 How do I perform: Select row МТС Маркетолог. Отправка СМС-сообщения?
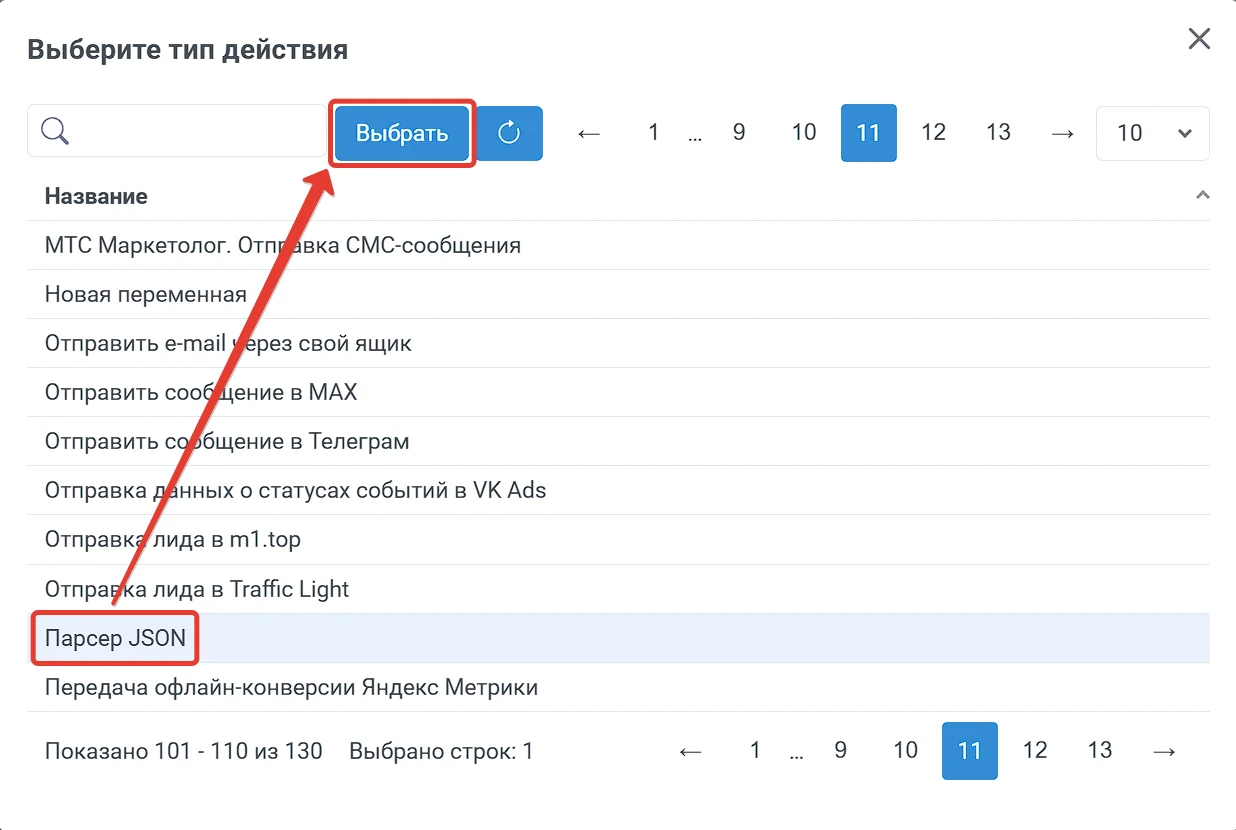[x=618, y=245]
